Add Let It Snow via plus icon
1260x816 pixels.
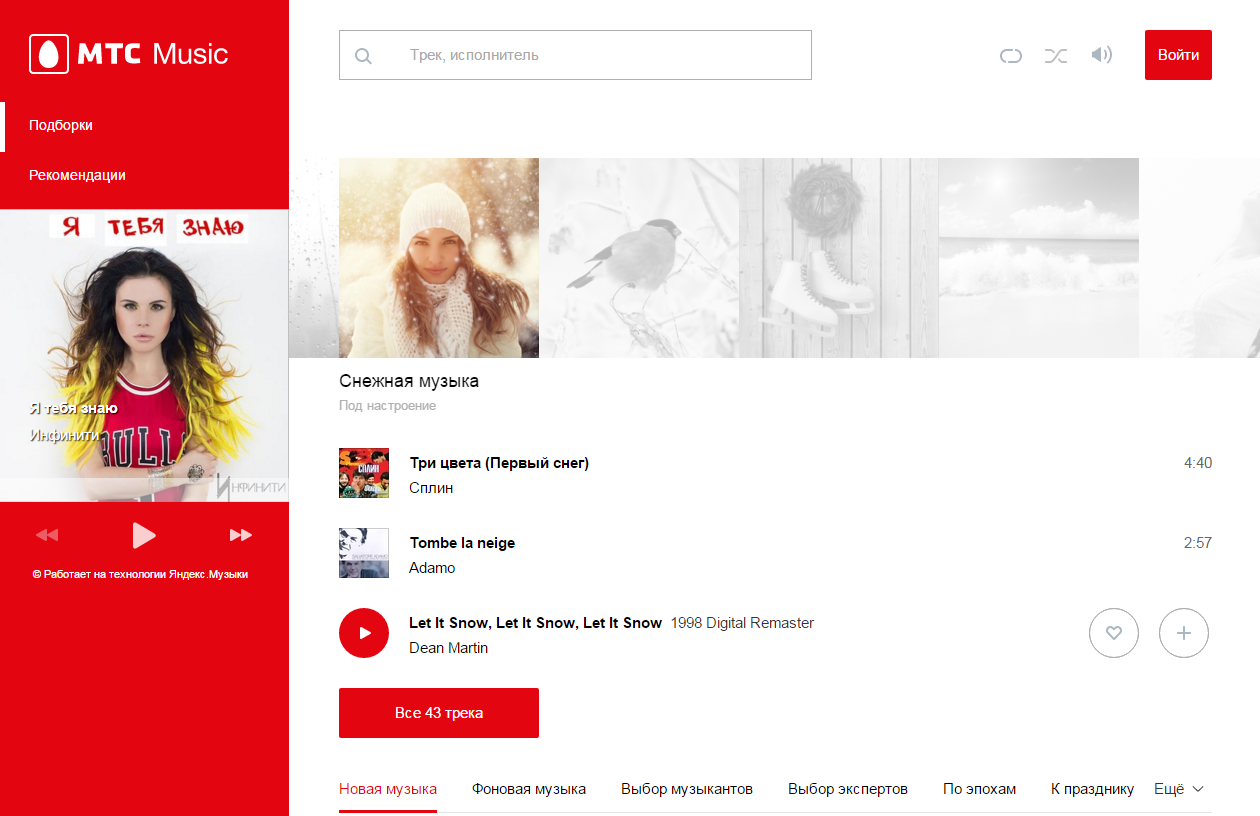(x=1184, y=633)
